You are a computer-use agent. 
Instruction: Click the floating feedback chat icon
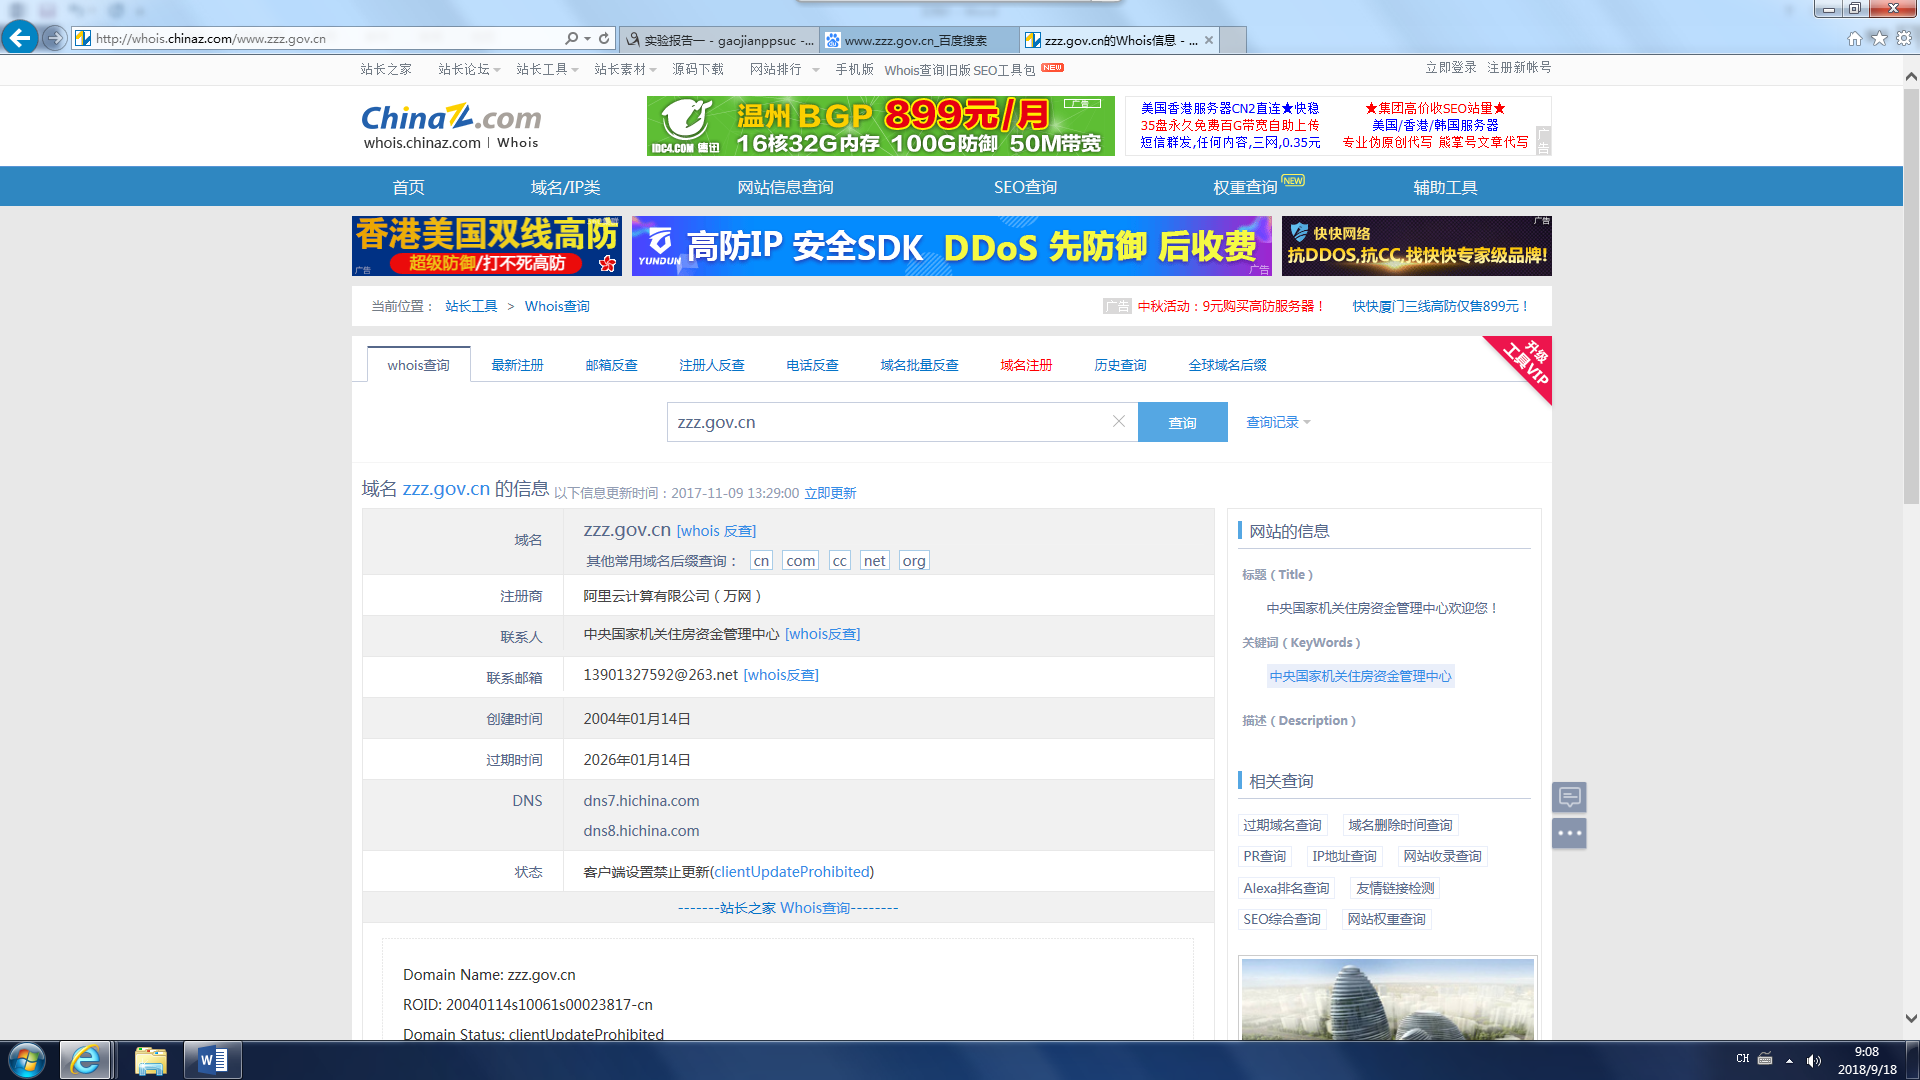[x=1569, y=797]
